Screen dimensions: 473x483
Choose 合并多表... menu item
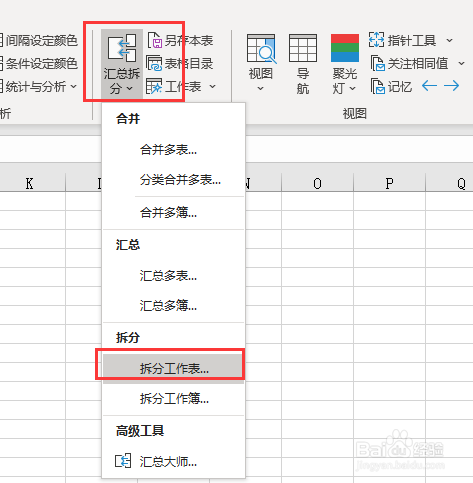pyautogui.click(x=173, y=150)
